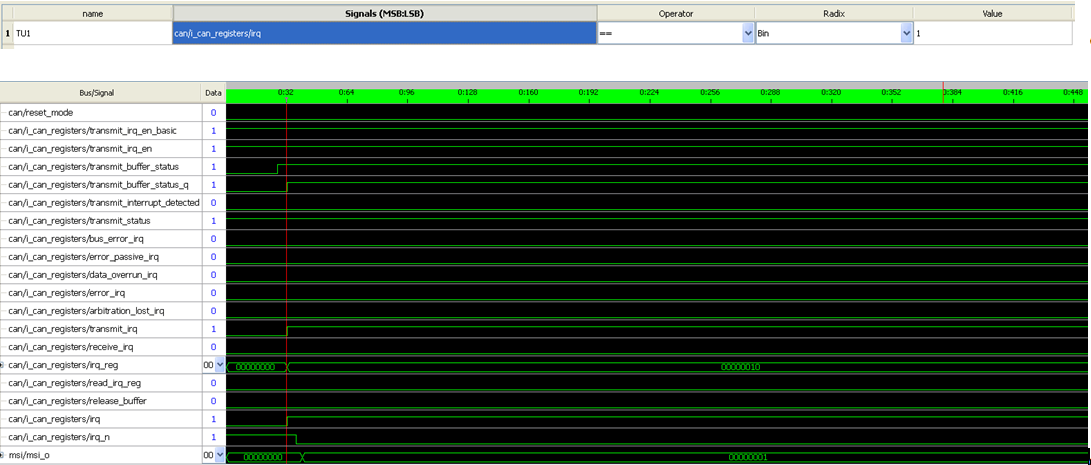Click the data value 1 for irq_n
The width and height of the screenshot is (1091, 465).
tap(214, 437)
